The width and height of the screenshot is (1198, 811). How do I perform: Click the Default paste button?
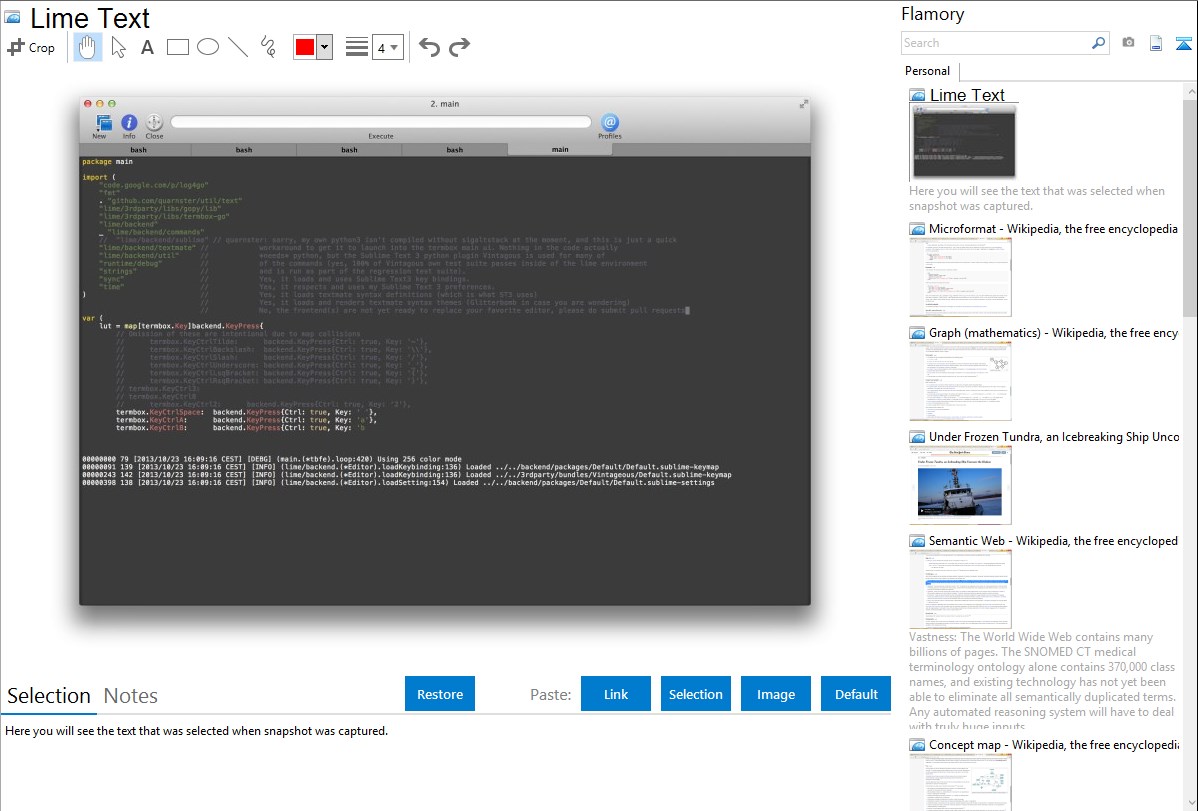pos(856,694)
